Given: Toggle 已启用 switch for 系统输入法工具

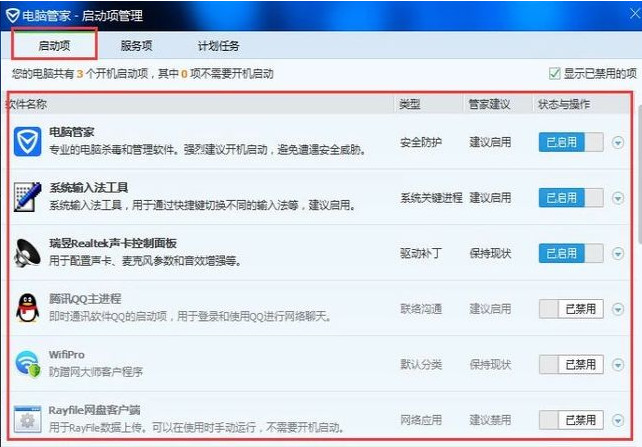Looking at the screenshot, I should pos(571,198).
